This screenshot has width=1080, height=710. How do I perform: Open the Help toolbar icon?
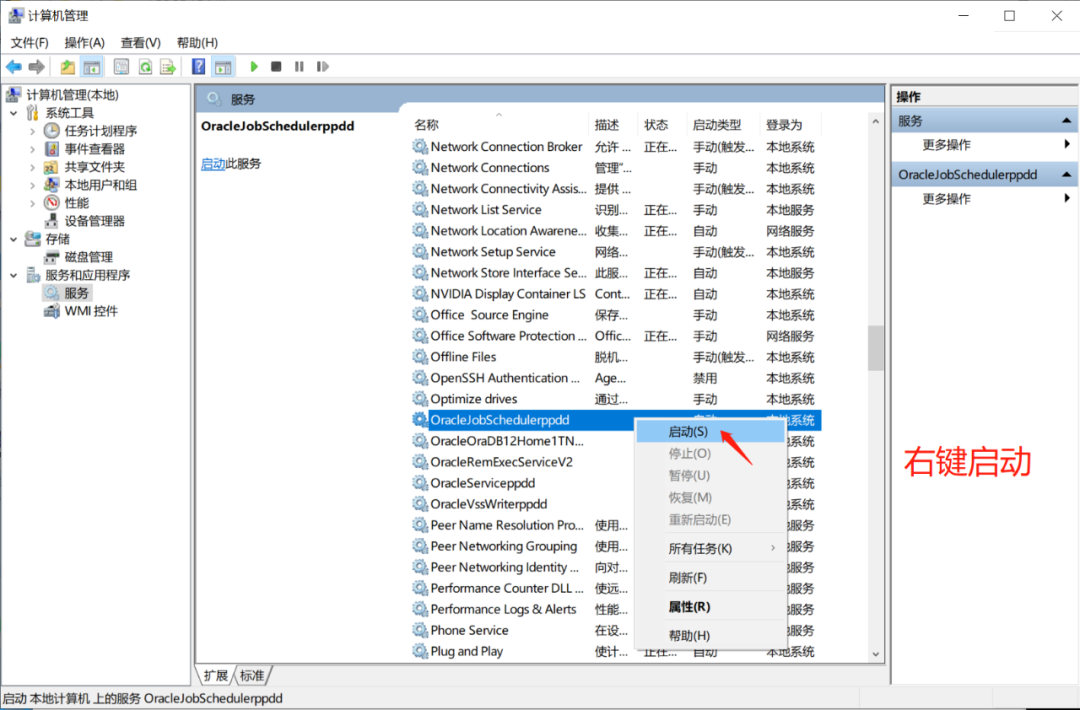[198, 67]
